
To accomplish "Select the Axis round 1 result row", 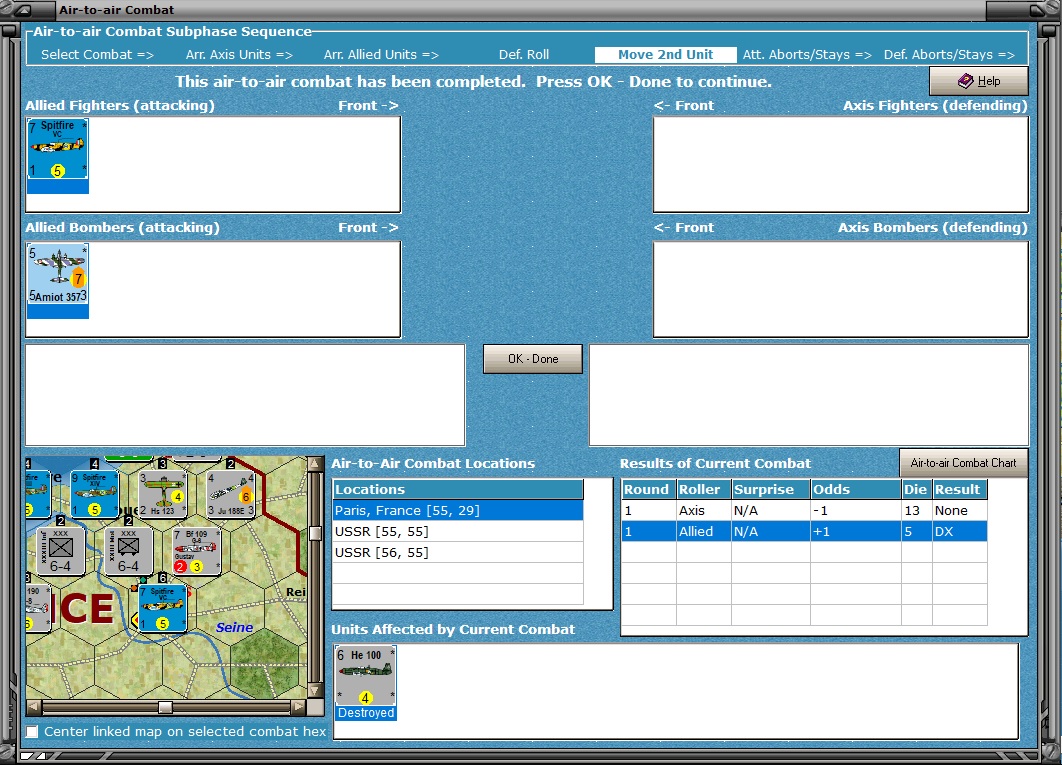I will click(804, 510).
